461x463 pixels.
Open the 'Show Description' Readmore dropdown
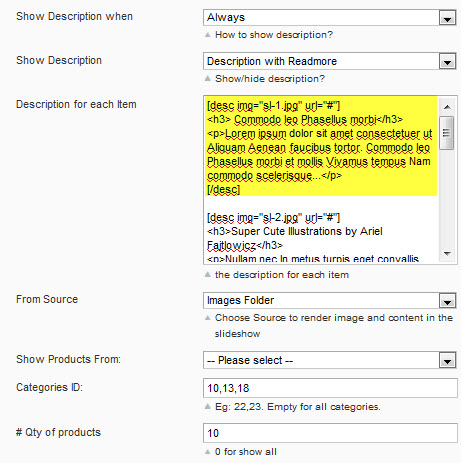tap(330, 61)
